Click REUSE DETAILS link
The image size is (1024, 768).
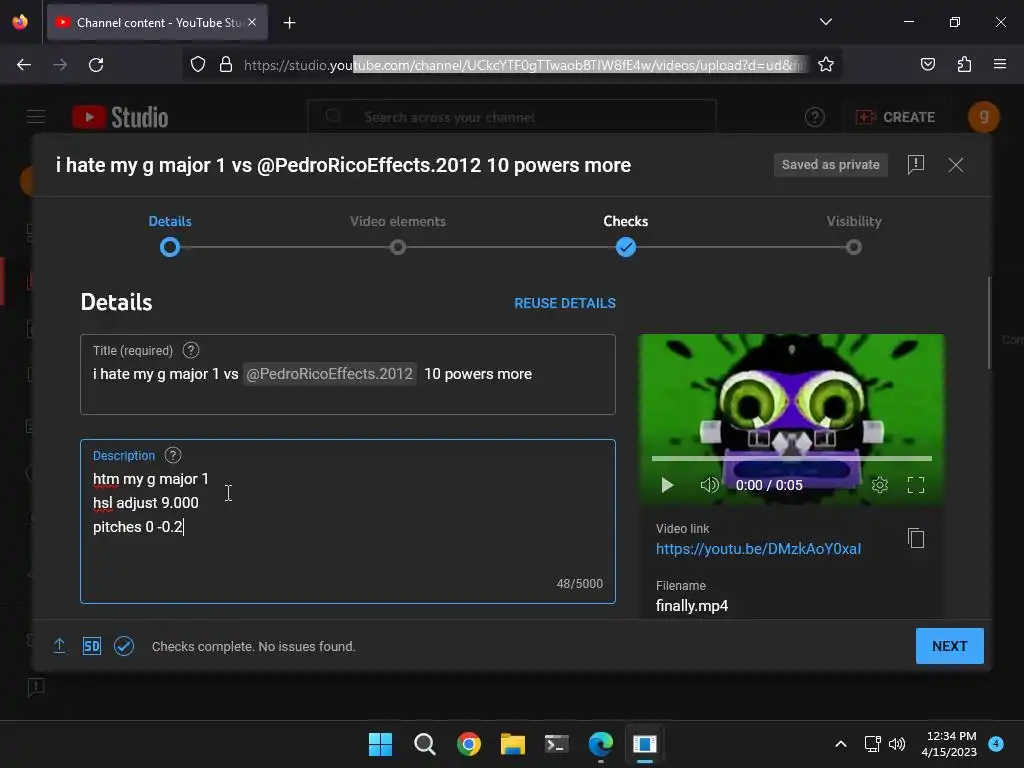pos(565,303)
